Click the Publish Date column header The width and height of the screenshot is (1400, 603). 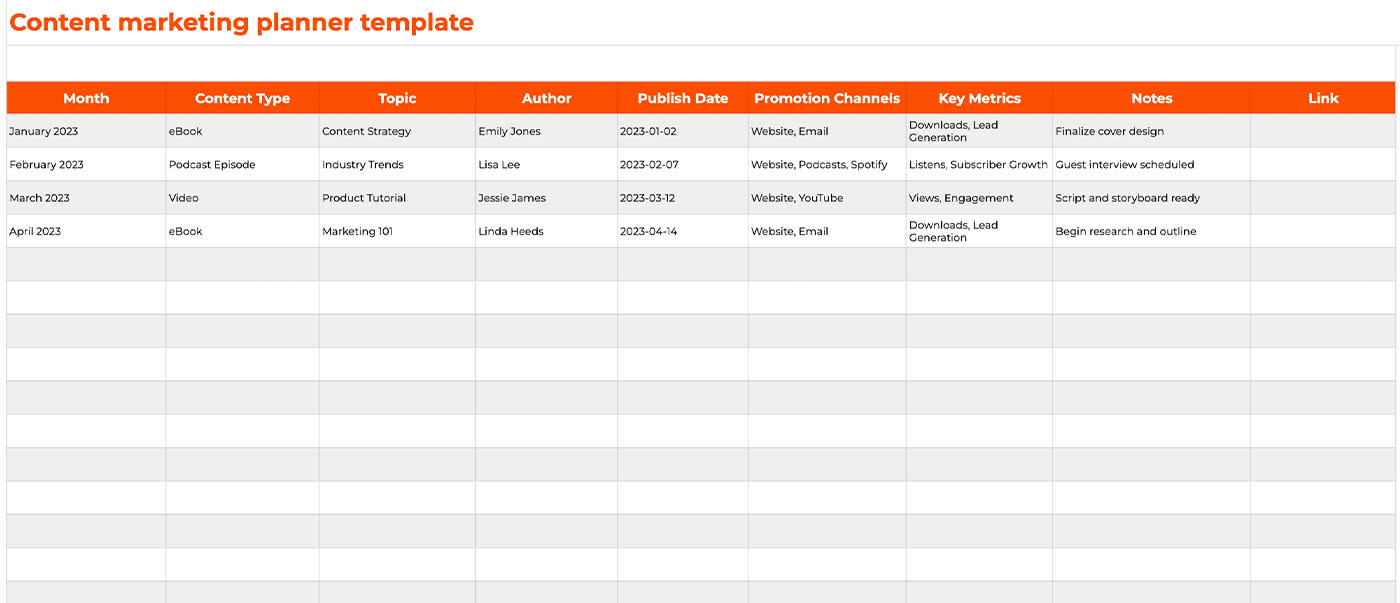(x=683, y=98)
